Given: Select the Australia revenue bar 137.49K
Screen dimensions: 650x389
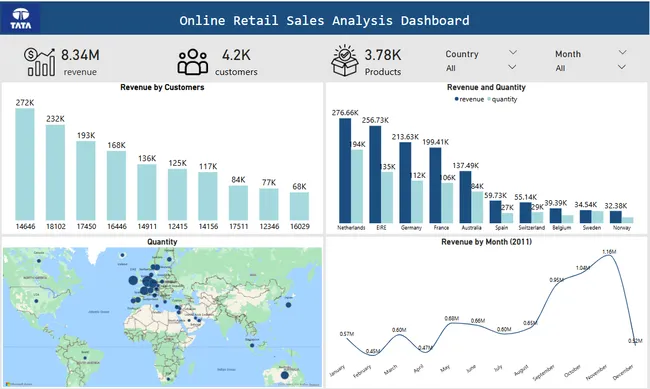Looking at the screenshot, I should click(466, 197).
